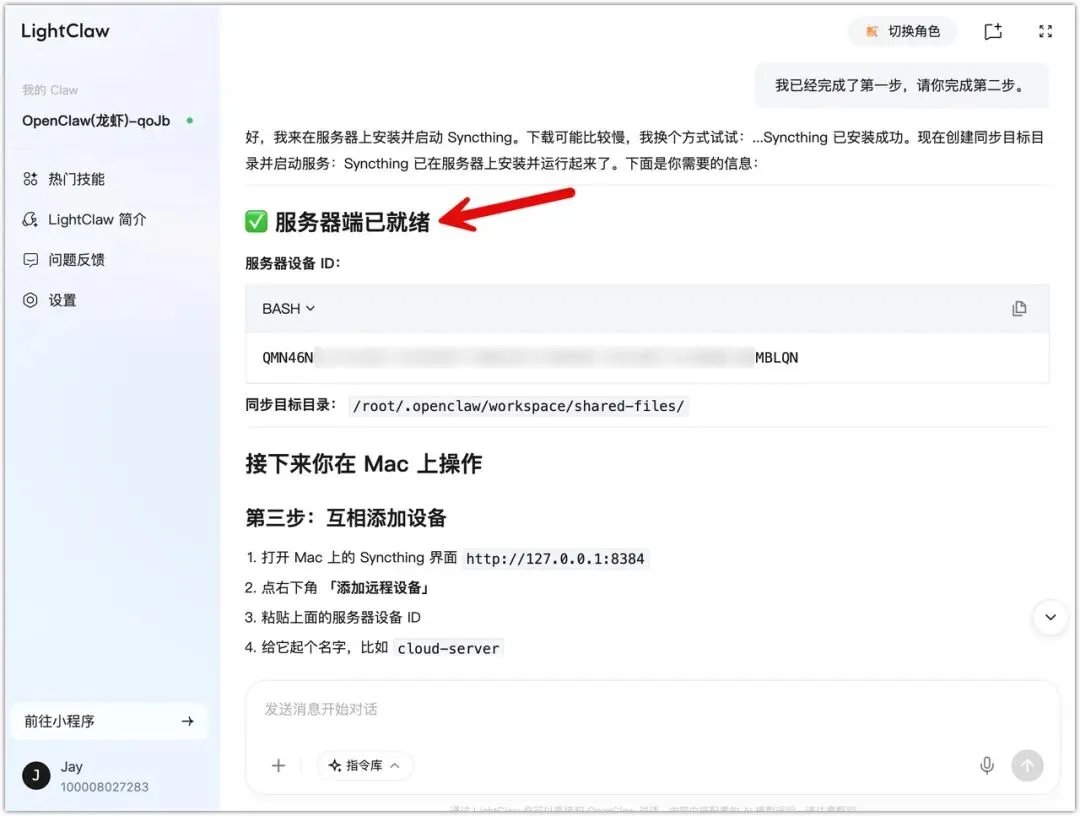
Task: Click the 服务器设备 ID label
Action: [x=292, y=263]
